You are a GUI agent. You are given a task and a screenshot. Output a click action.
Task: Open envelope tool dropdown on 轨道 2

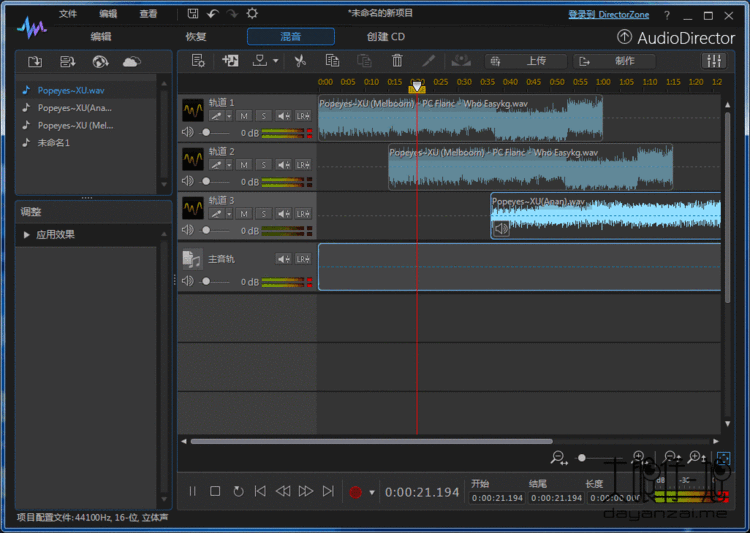click(229, 165)
